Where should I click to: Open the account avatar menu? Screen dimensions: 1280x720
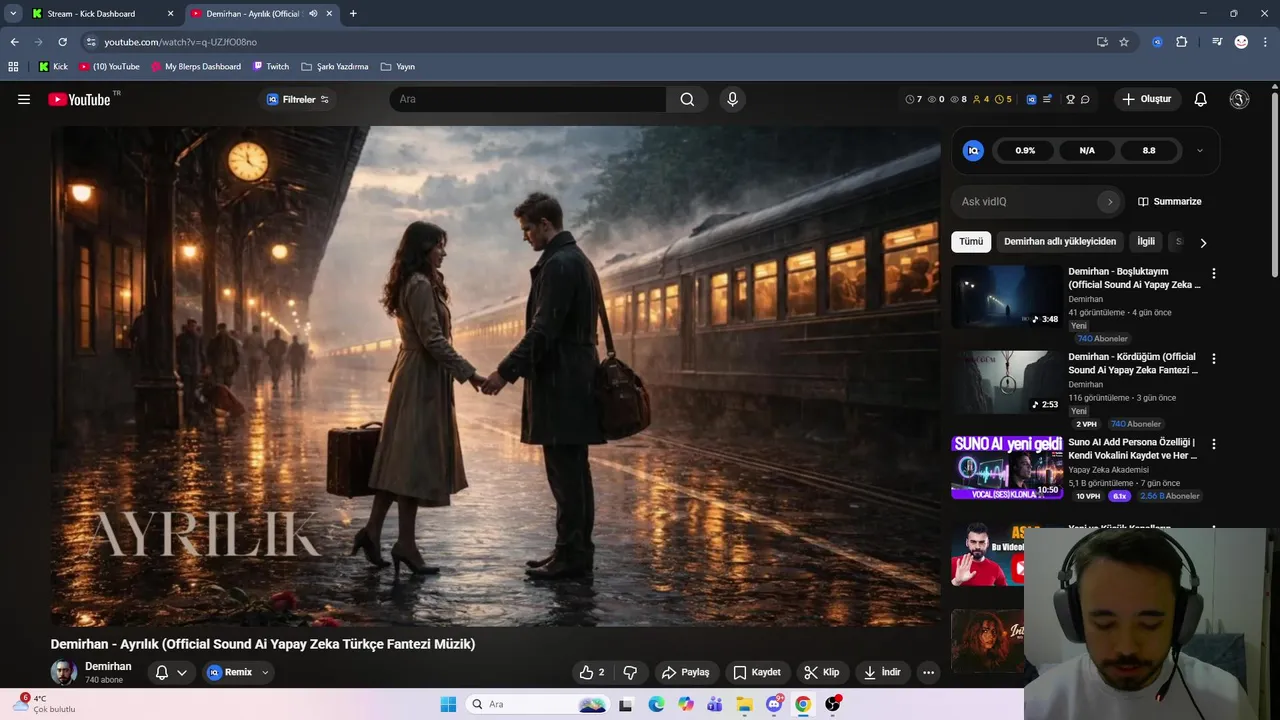pyautogui.click(x=1239, y=99)
